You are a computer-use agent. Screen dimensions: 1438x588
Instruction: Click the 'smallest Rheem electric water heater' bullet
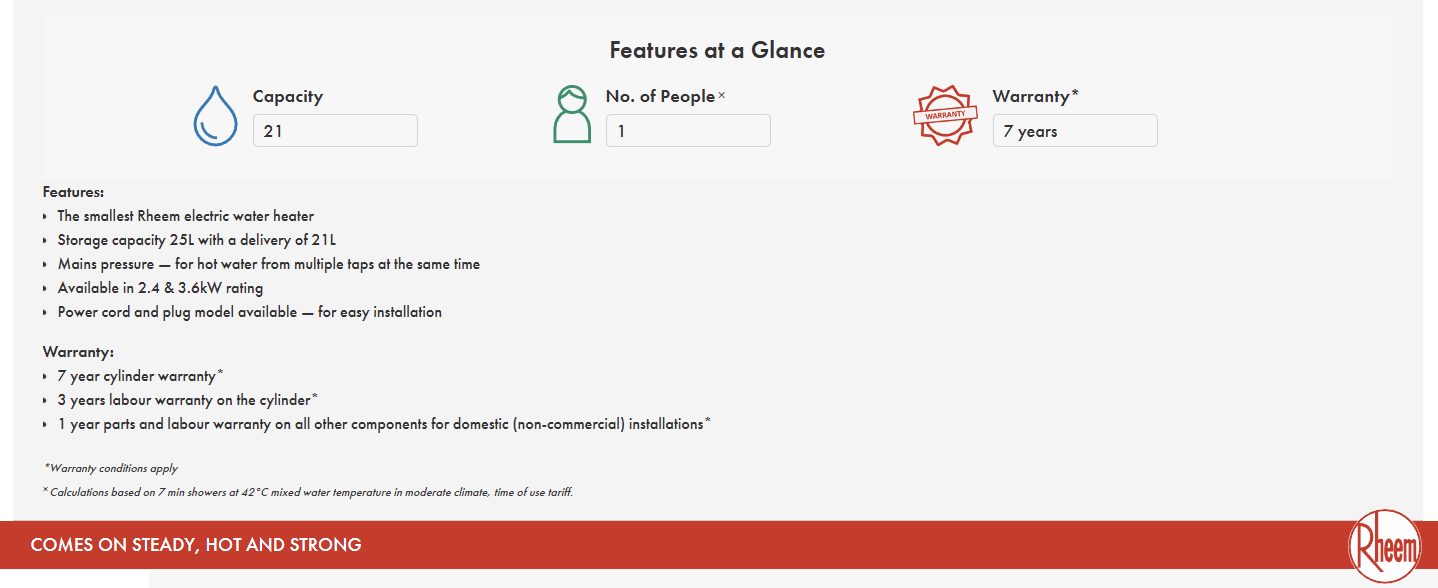186,216
